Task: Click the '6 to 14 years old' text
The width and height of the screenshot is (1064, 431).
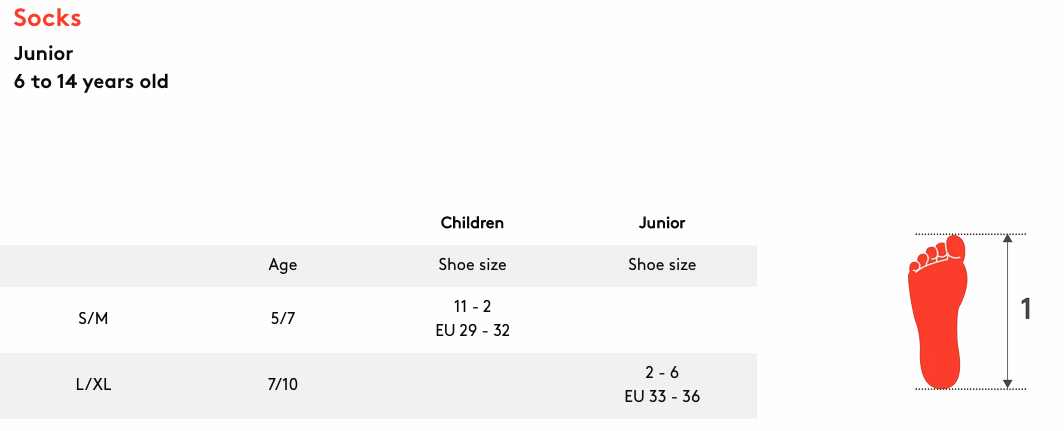Action: tap(91, 82)
